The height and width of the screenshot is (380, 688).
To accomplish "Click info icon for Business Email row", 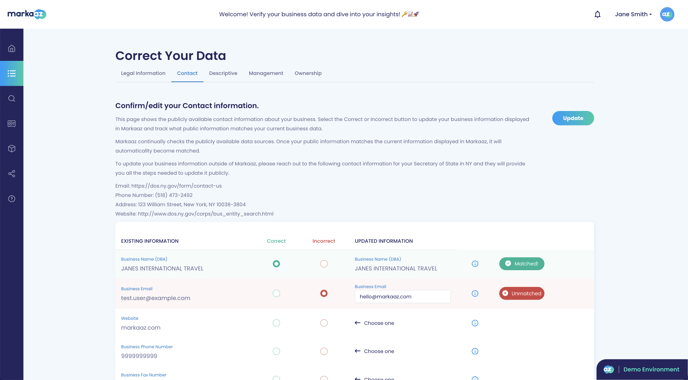I will coord(475,294).
